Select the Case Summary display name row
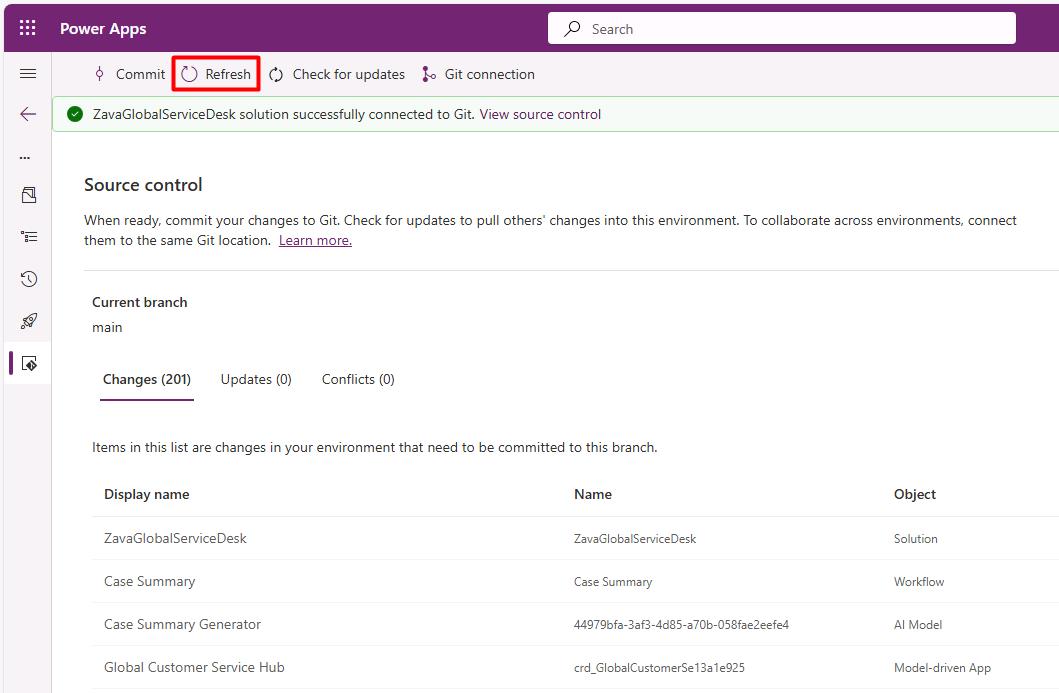The height and width of the screenshot is (693, 1059). tap(149, 582)
